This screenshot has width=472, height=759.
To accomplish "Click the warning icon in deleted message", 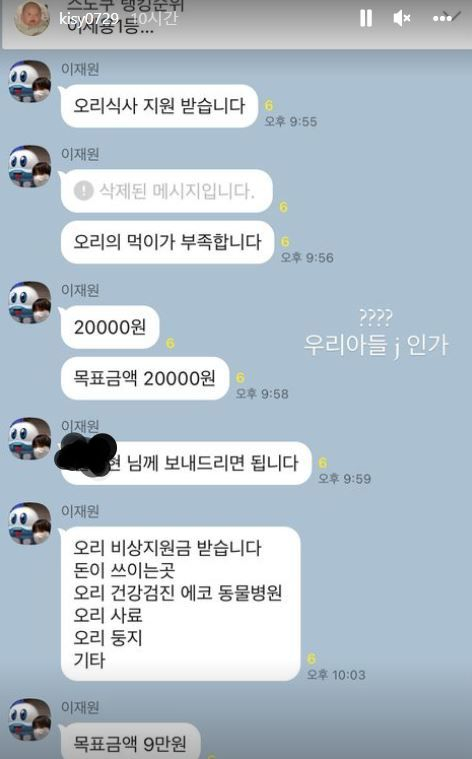I will [83, 191].
